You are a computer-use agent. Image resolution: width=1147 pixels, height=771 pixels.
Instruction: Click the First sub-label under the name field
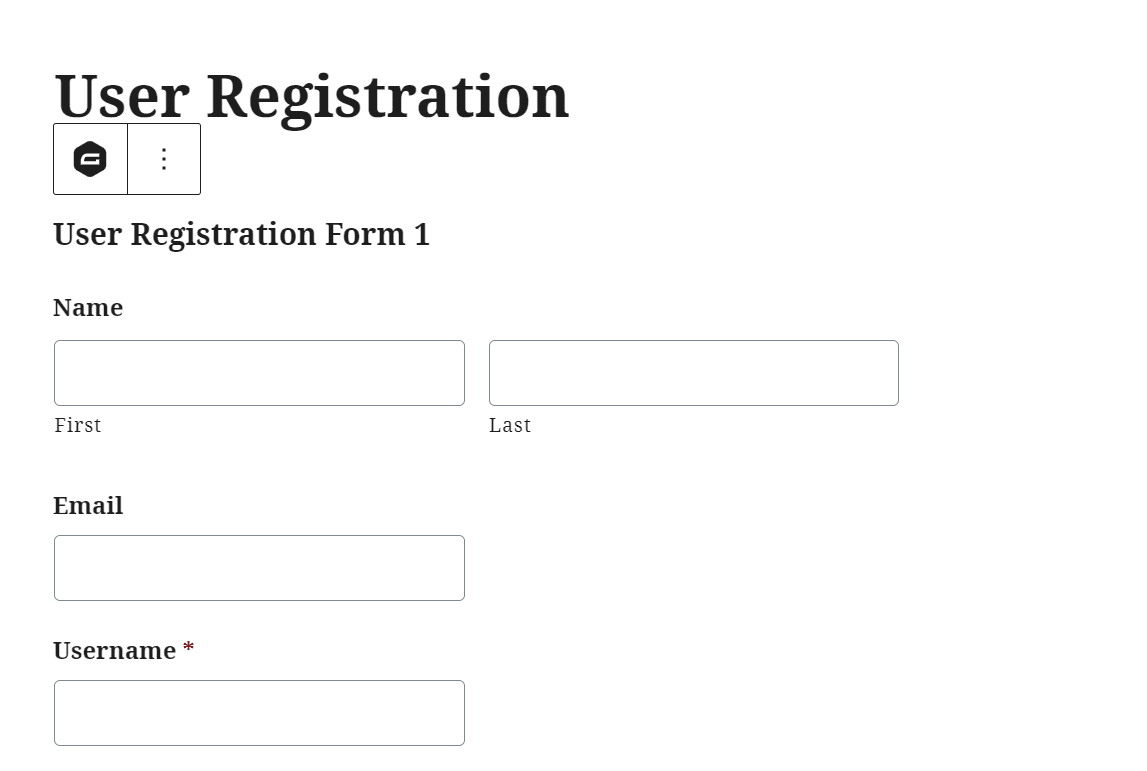click(x=78, y=425)
